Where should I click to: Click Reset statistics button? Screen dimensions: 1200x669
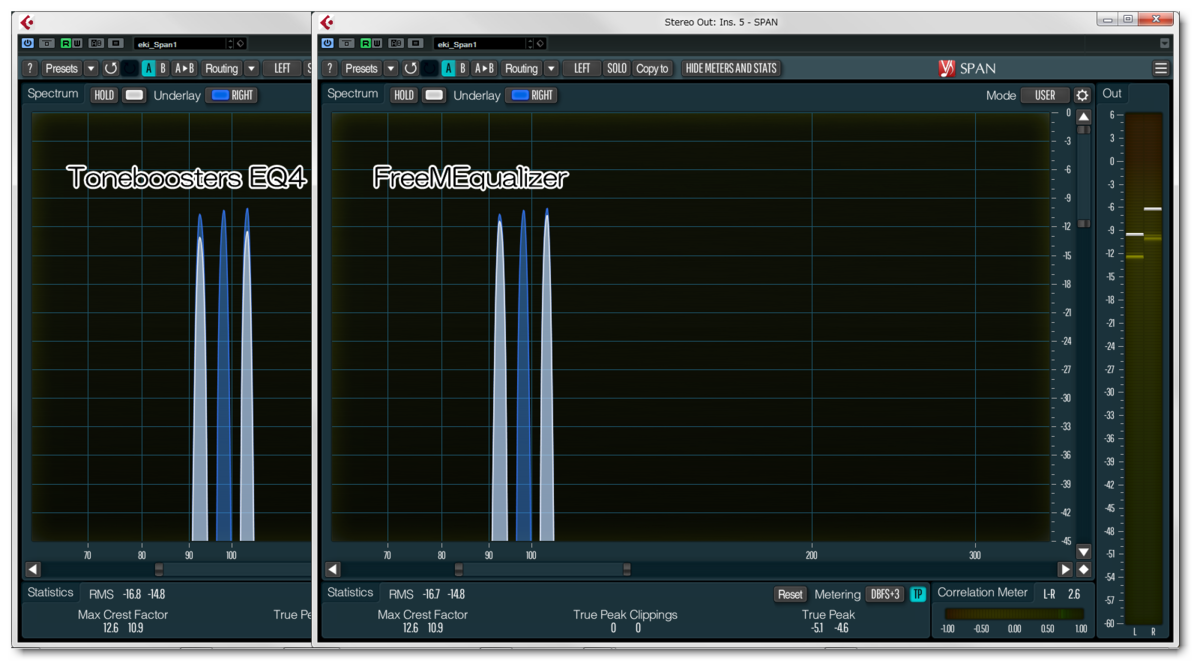click(x=790, y=594)
